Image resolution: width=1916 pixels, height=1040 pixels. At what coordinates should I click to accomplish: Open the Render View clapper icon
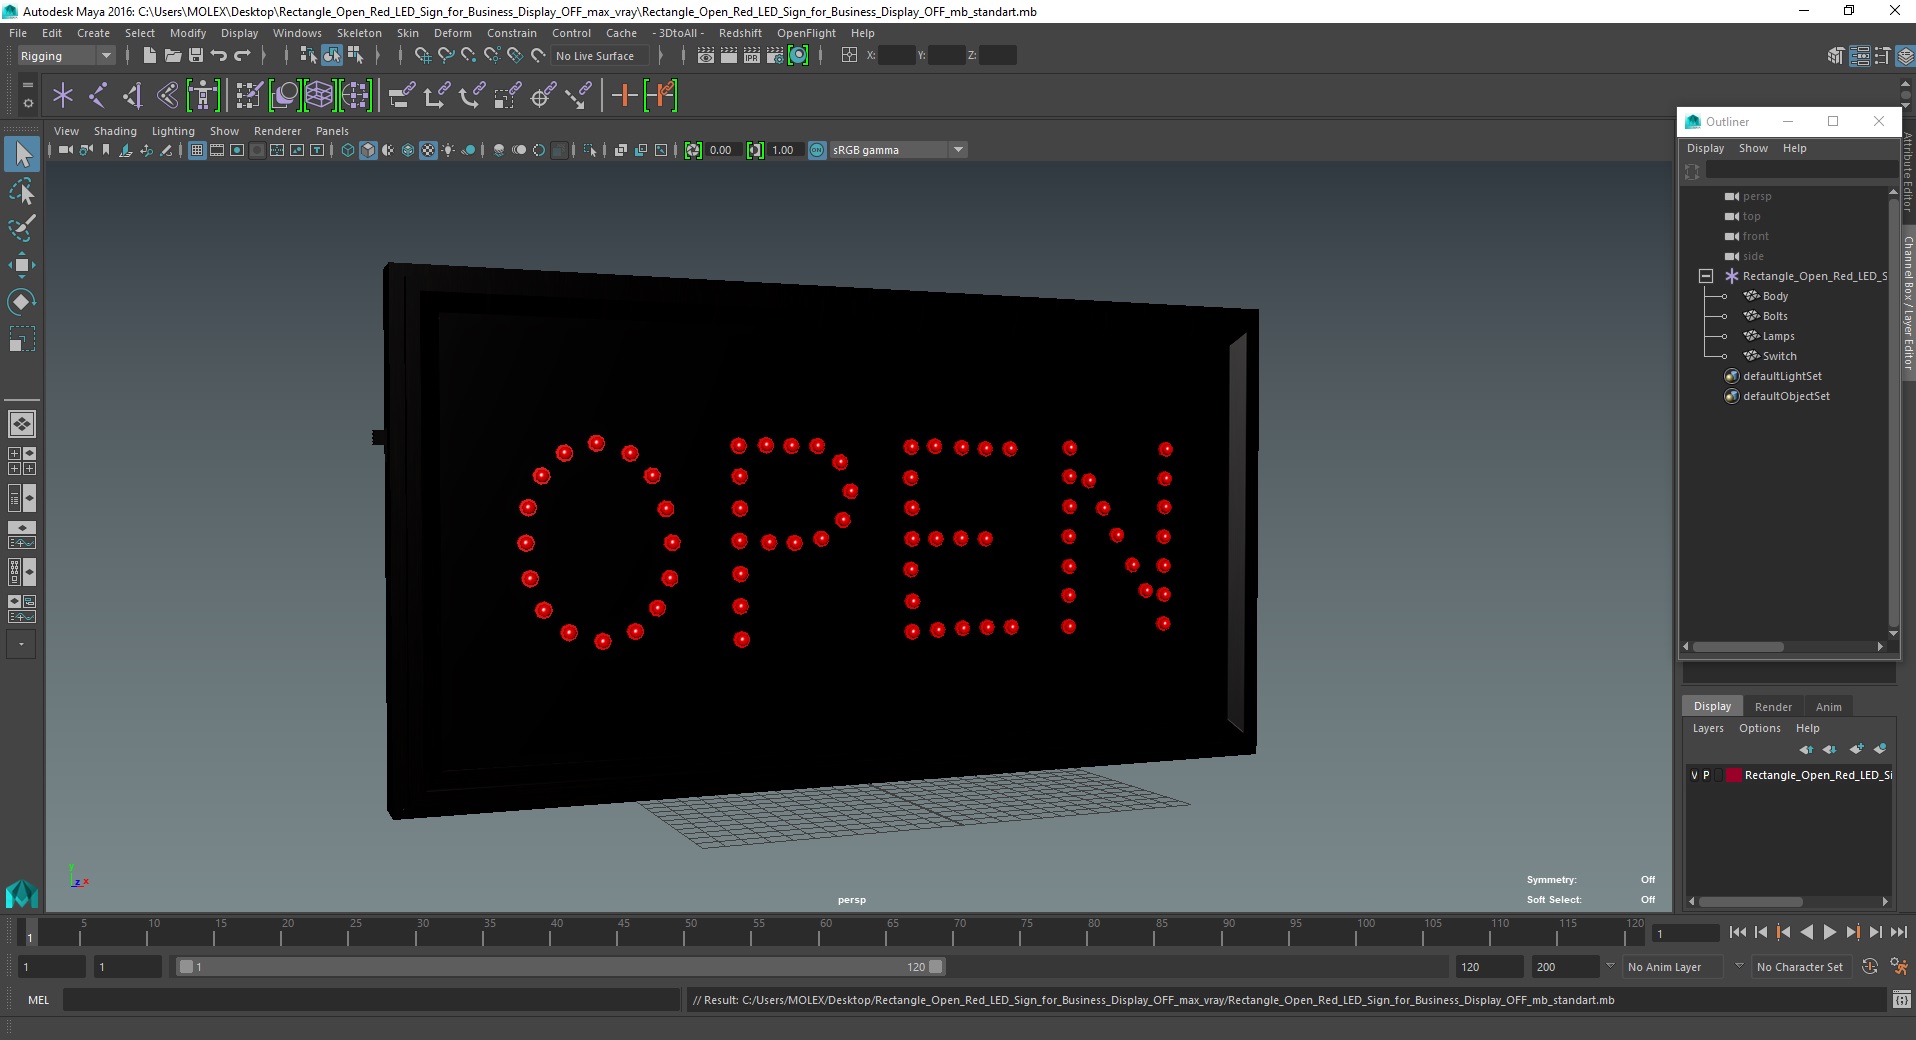click(705, 56)
